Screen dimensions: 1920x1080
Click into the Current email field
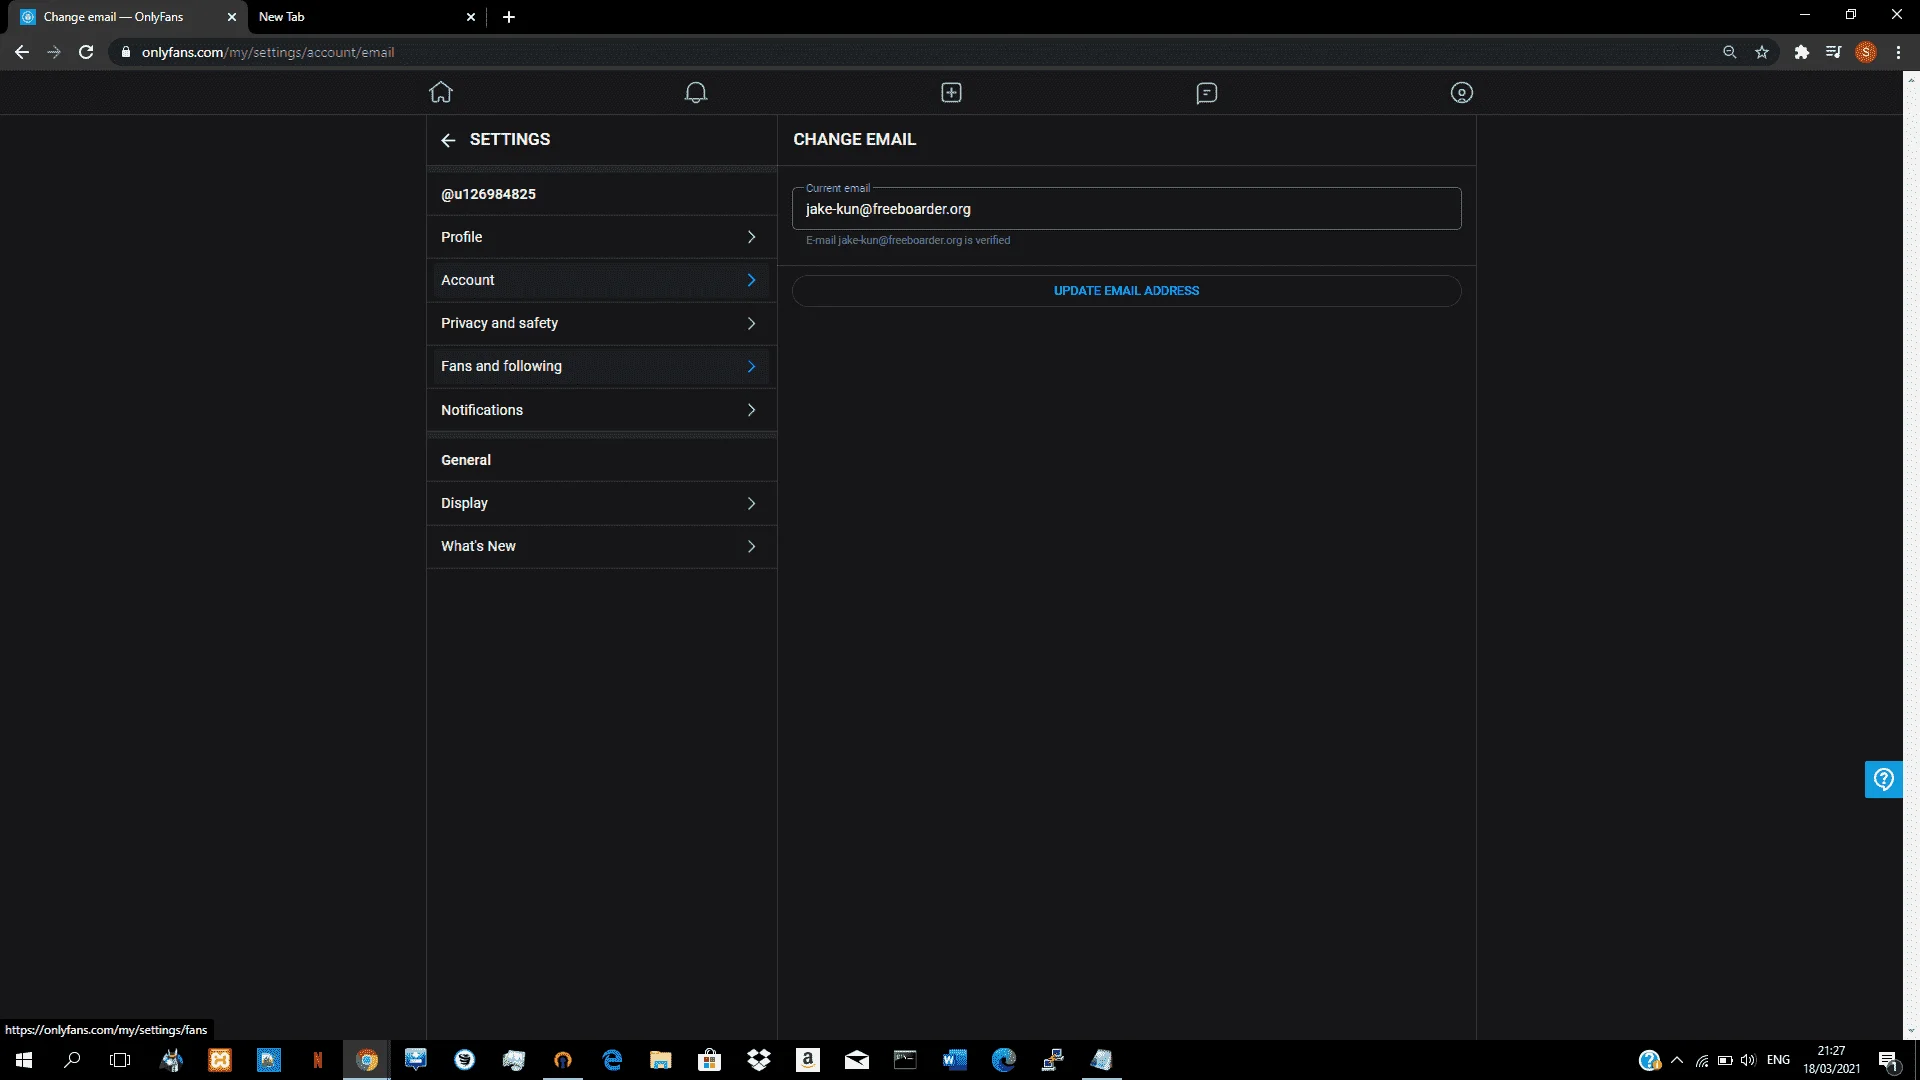coord(1126,209)
